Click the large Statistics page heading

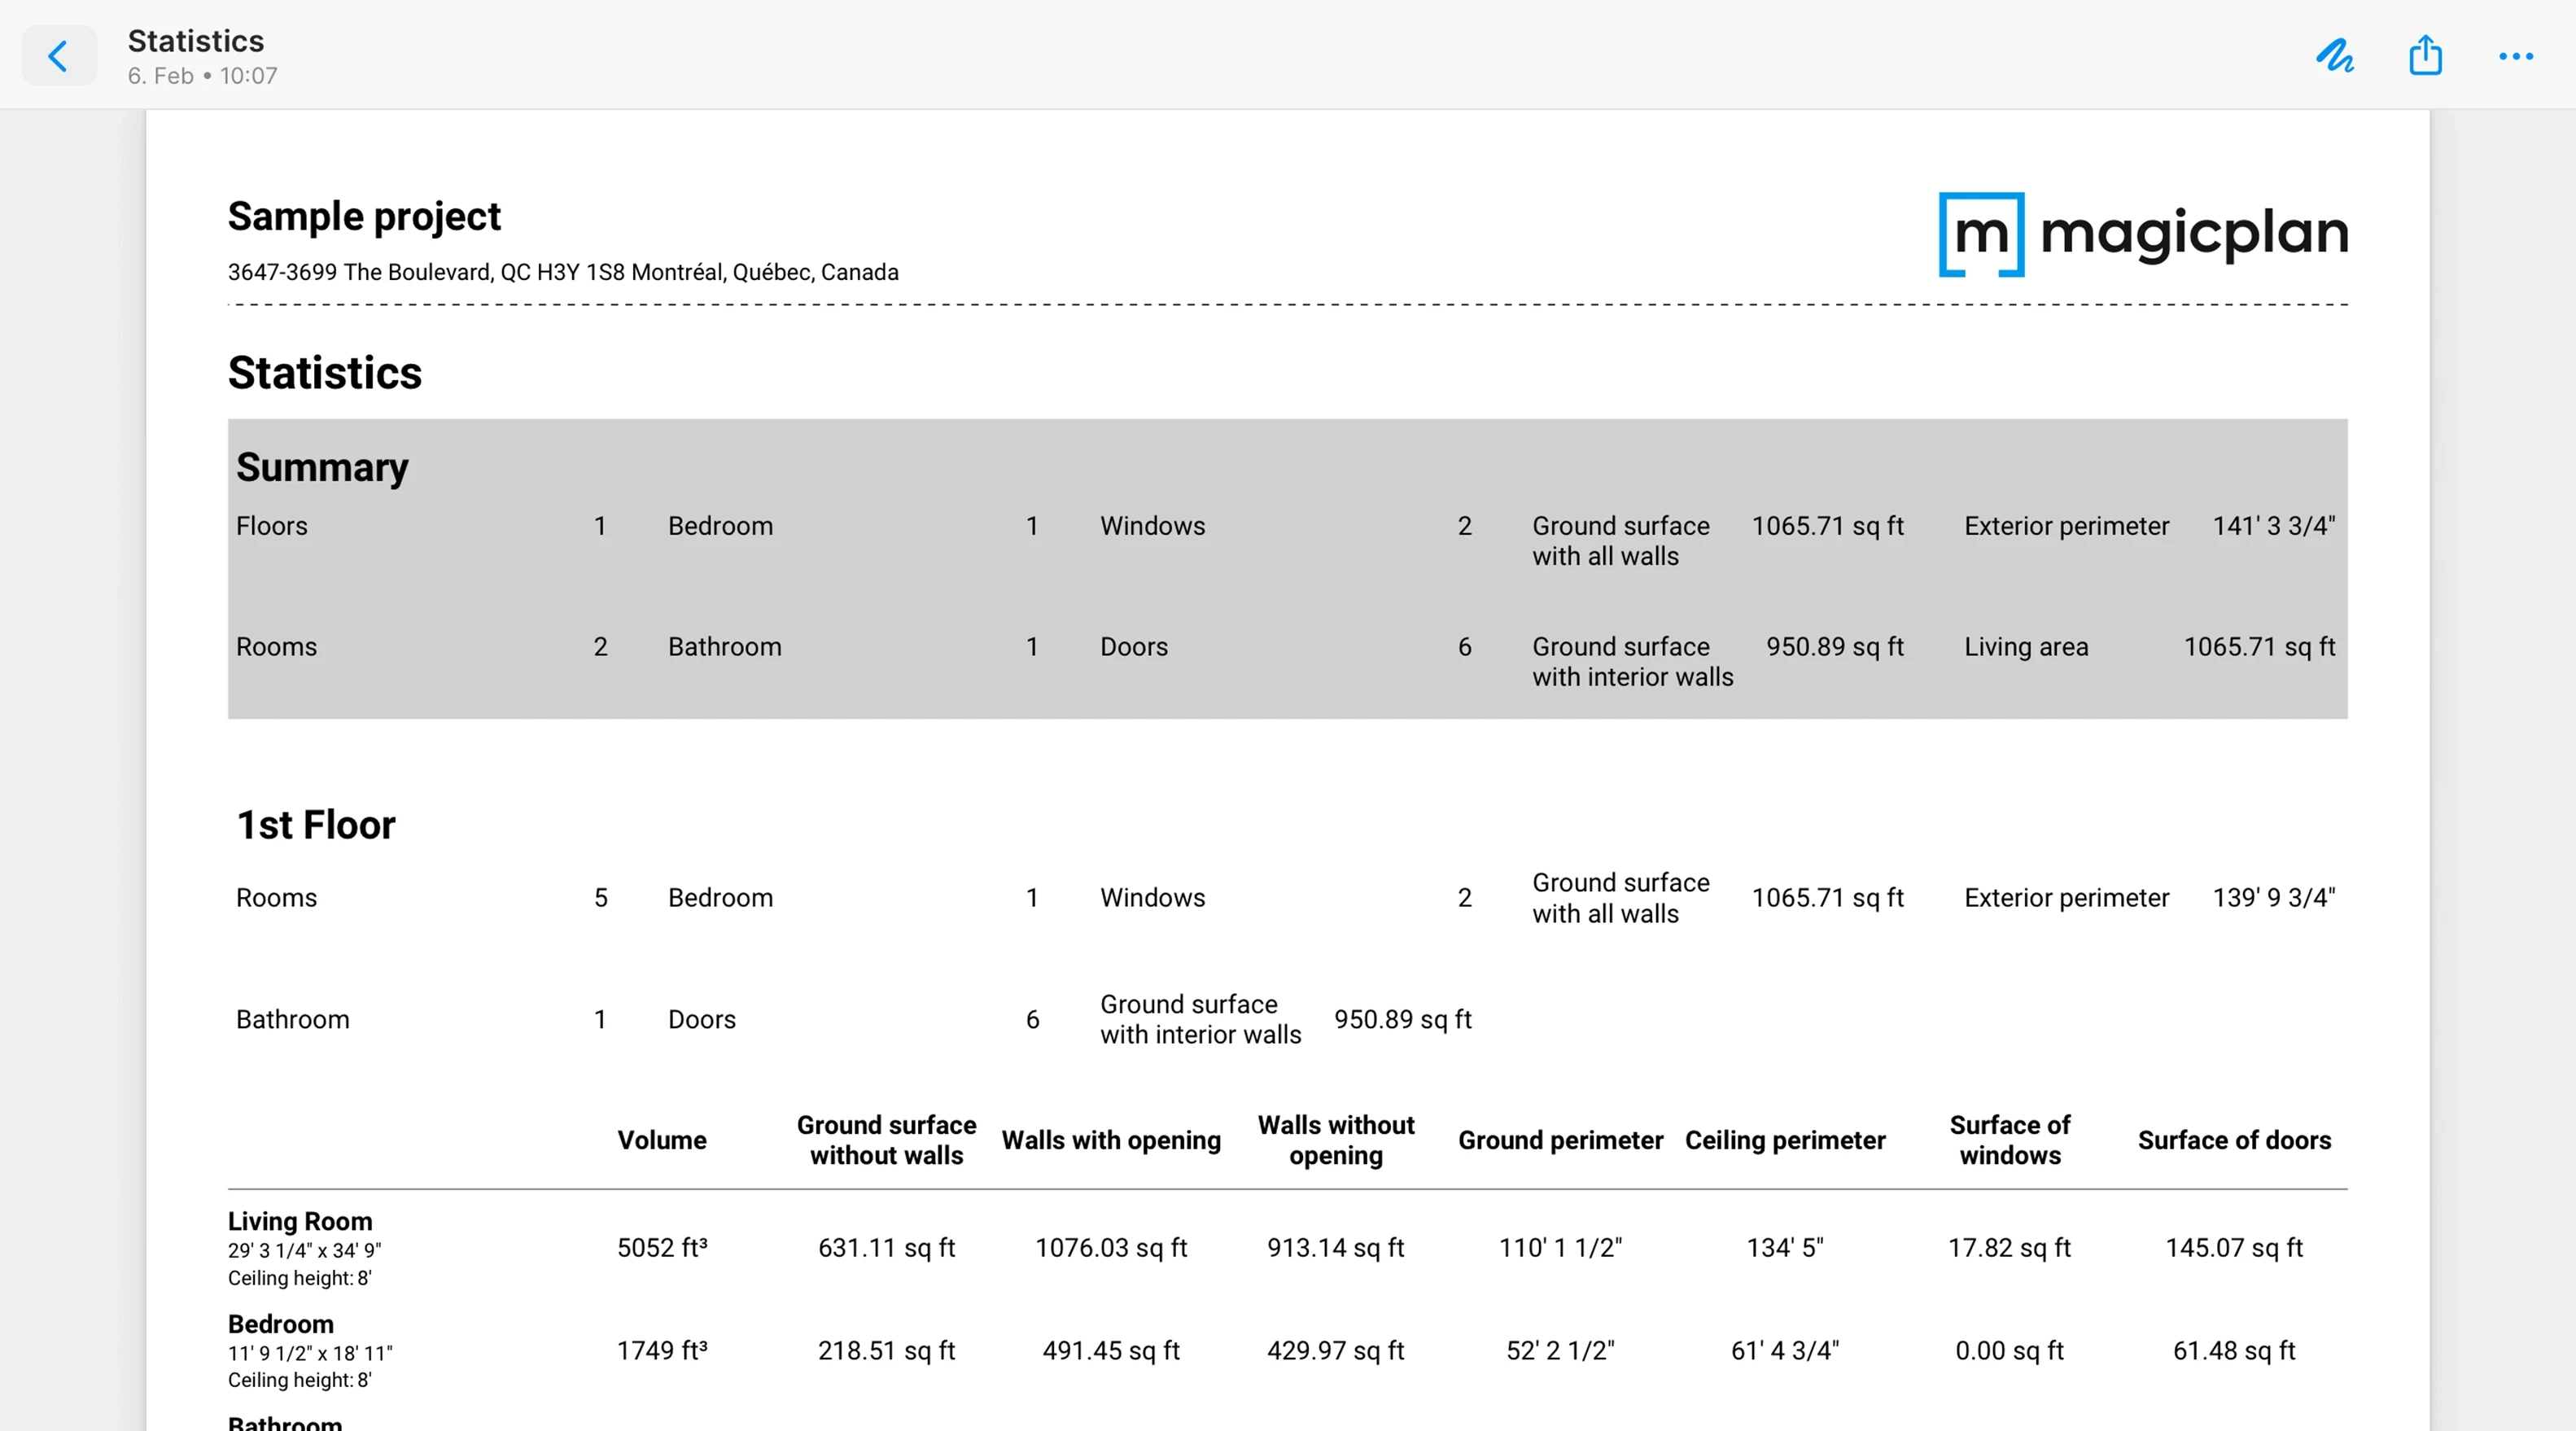[x=324, y=372]
